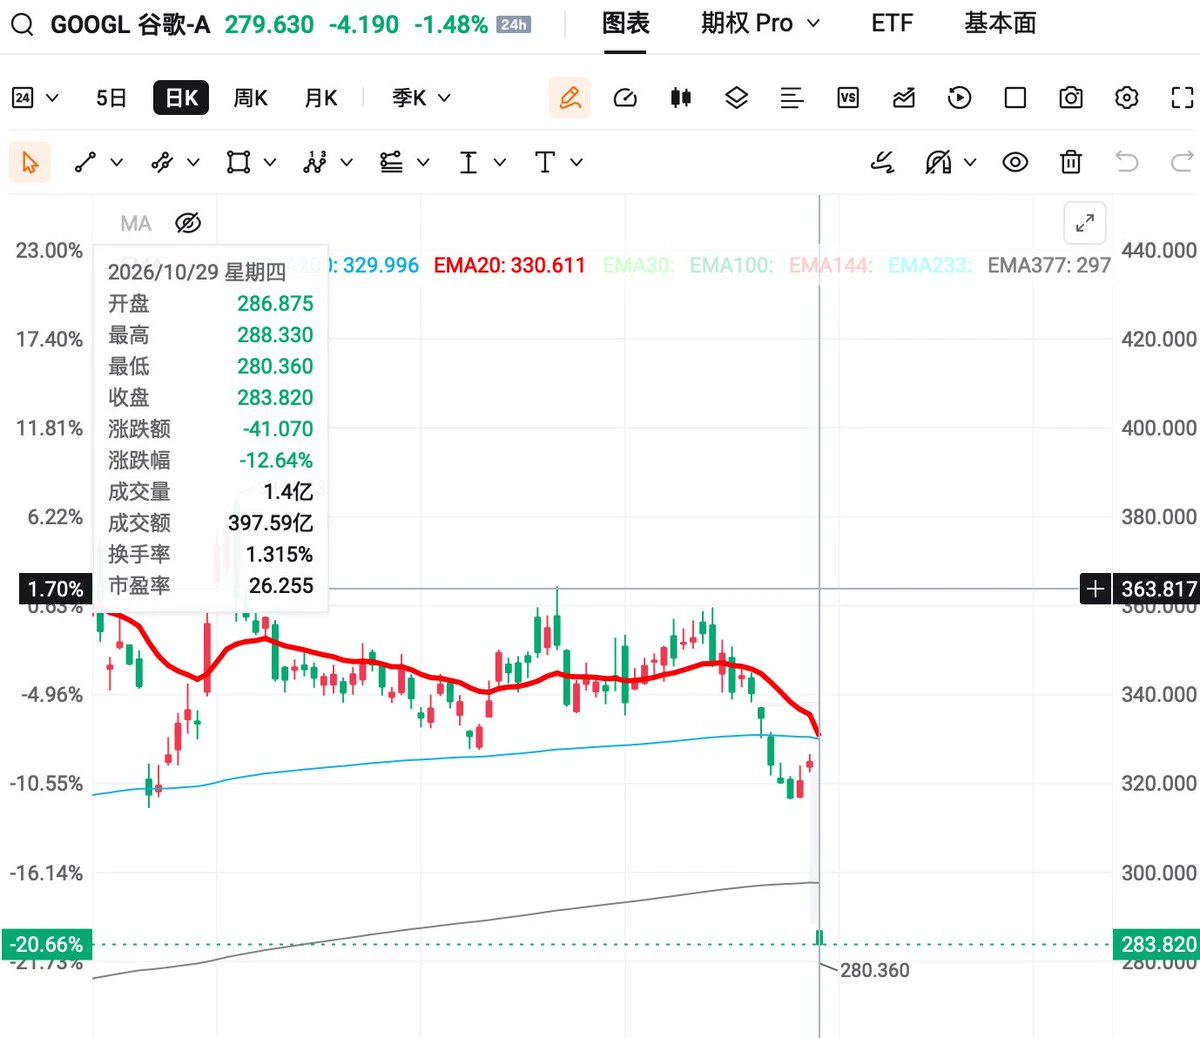Open the layers overlay icon
Viewport: 1200px width, 1038px height.
(736, 98)
